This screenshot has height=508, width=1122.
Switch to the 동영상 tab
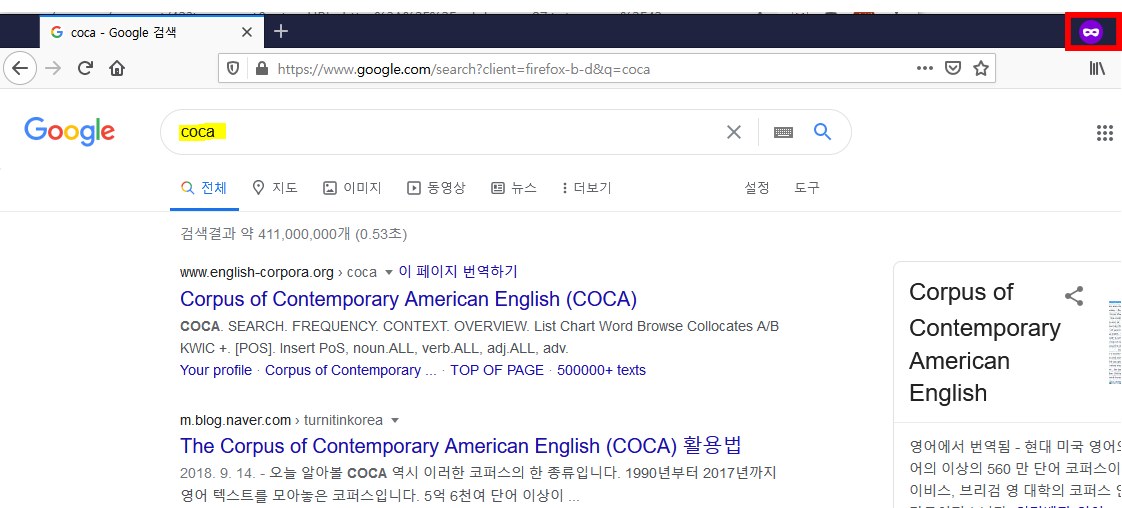coord(436,188)
